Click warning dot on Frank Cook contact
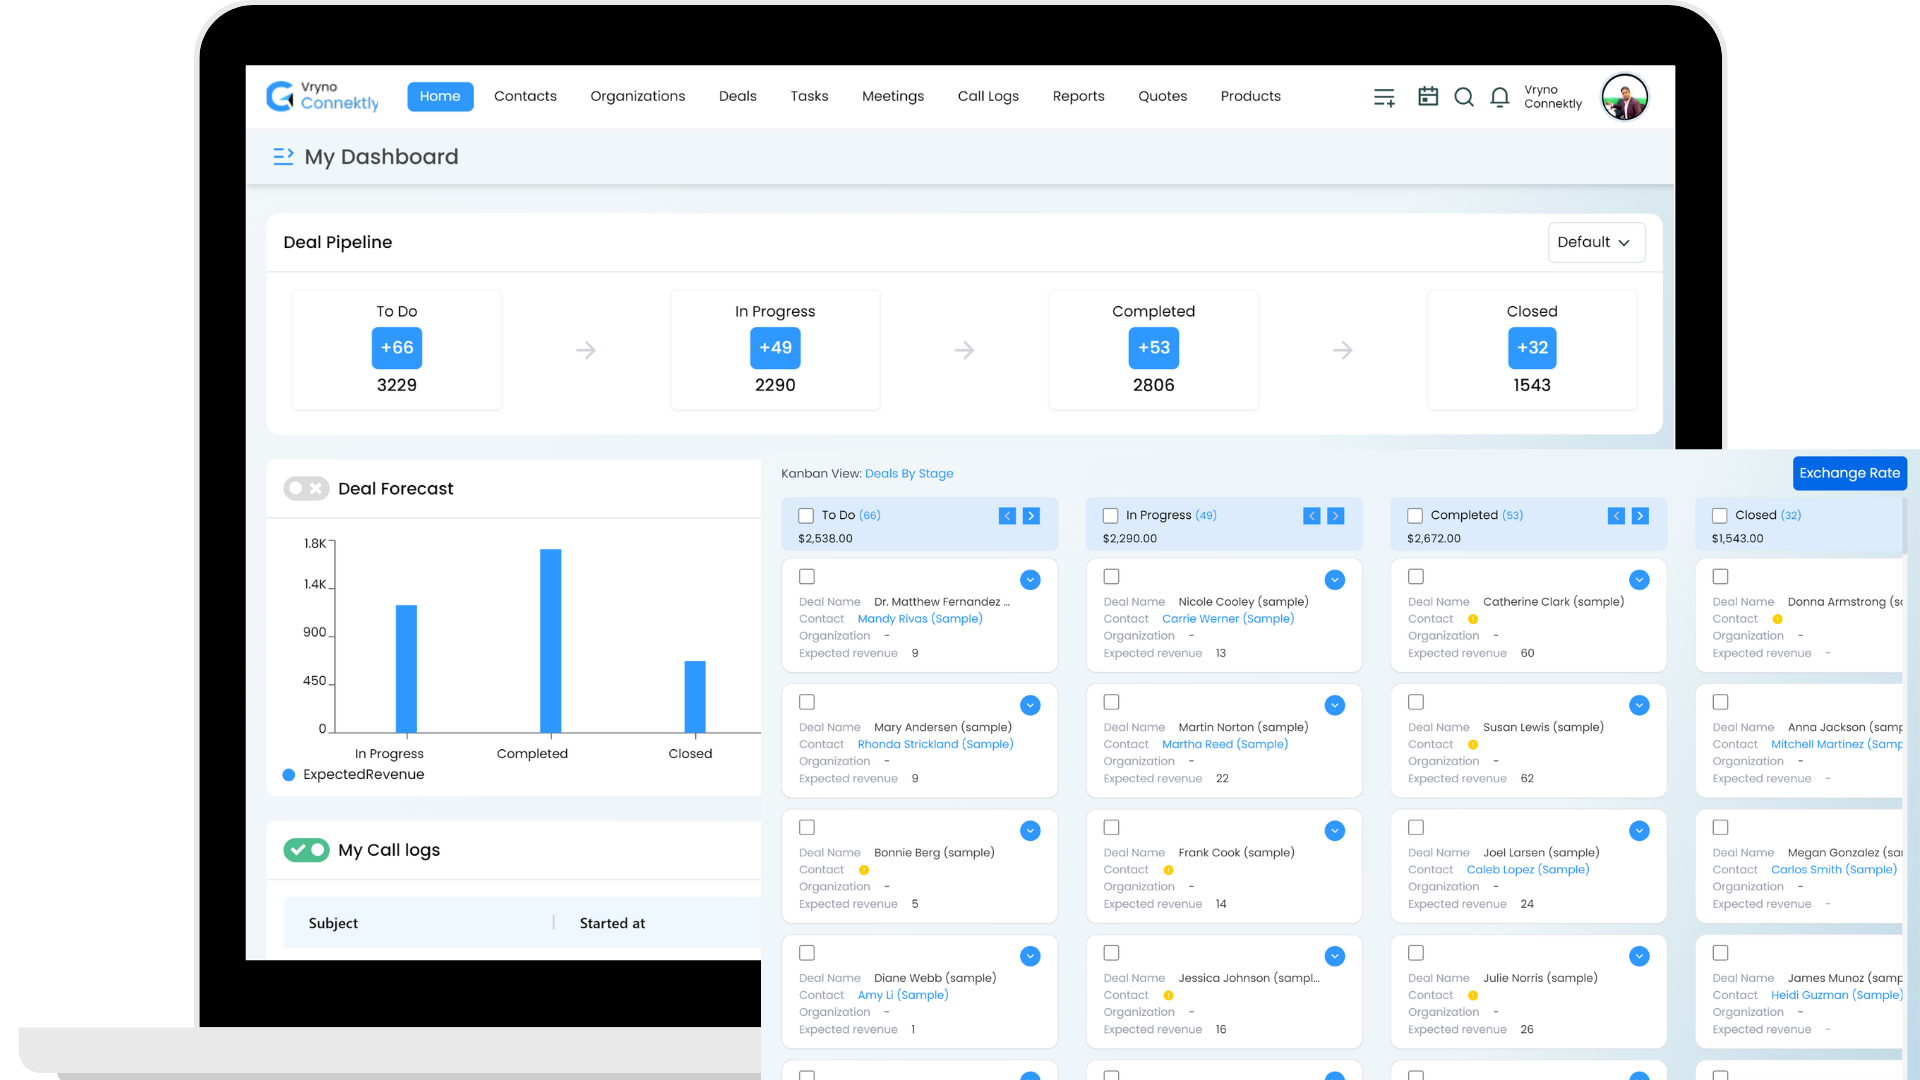This screenshot has height=1080, width=1920. (x=1168, y=870)
